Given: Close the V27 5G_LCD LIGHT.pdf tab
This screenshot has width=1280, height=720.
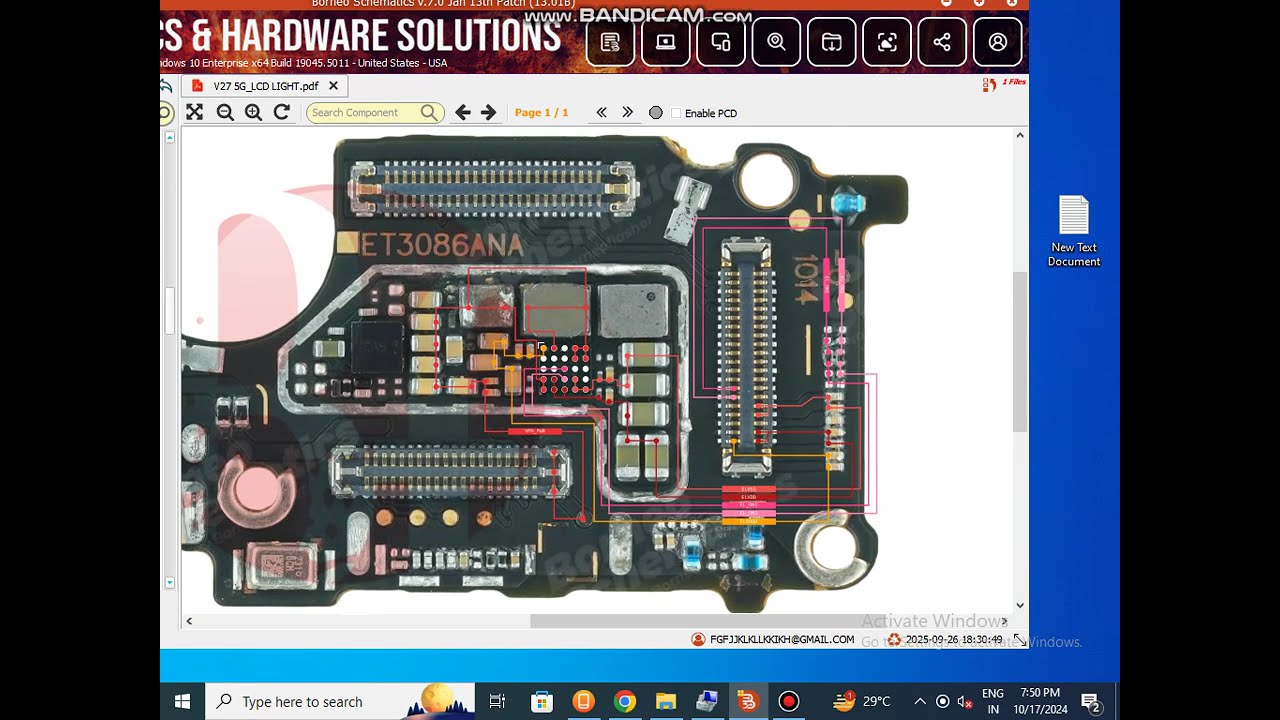Looking at the screenshot, I should [x=334, y=86].
